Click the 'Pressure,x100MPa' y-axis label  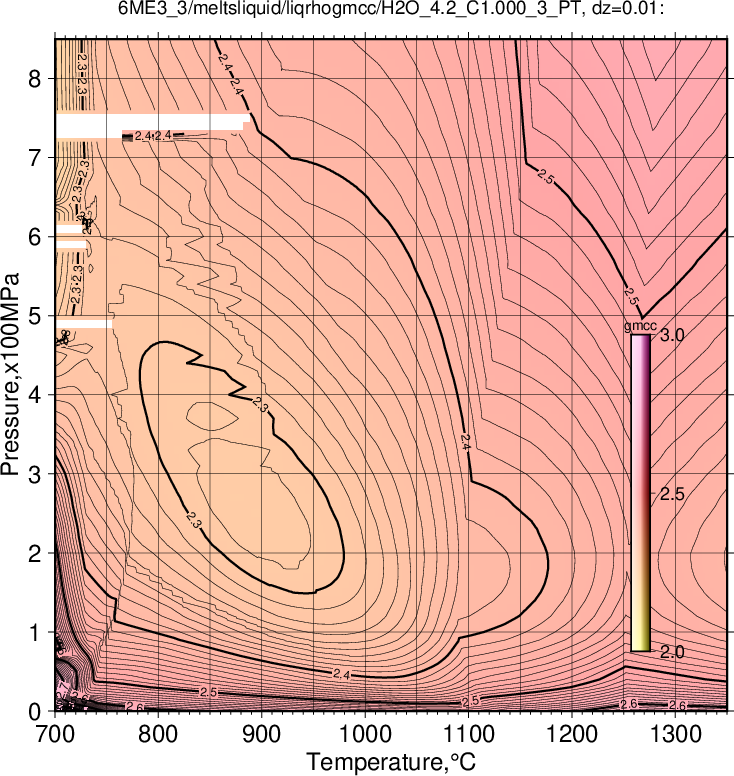click(10, 374)
